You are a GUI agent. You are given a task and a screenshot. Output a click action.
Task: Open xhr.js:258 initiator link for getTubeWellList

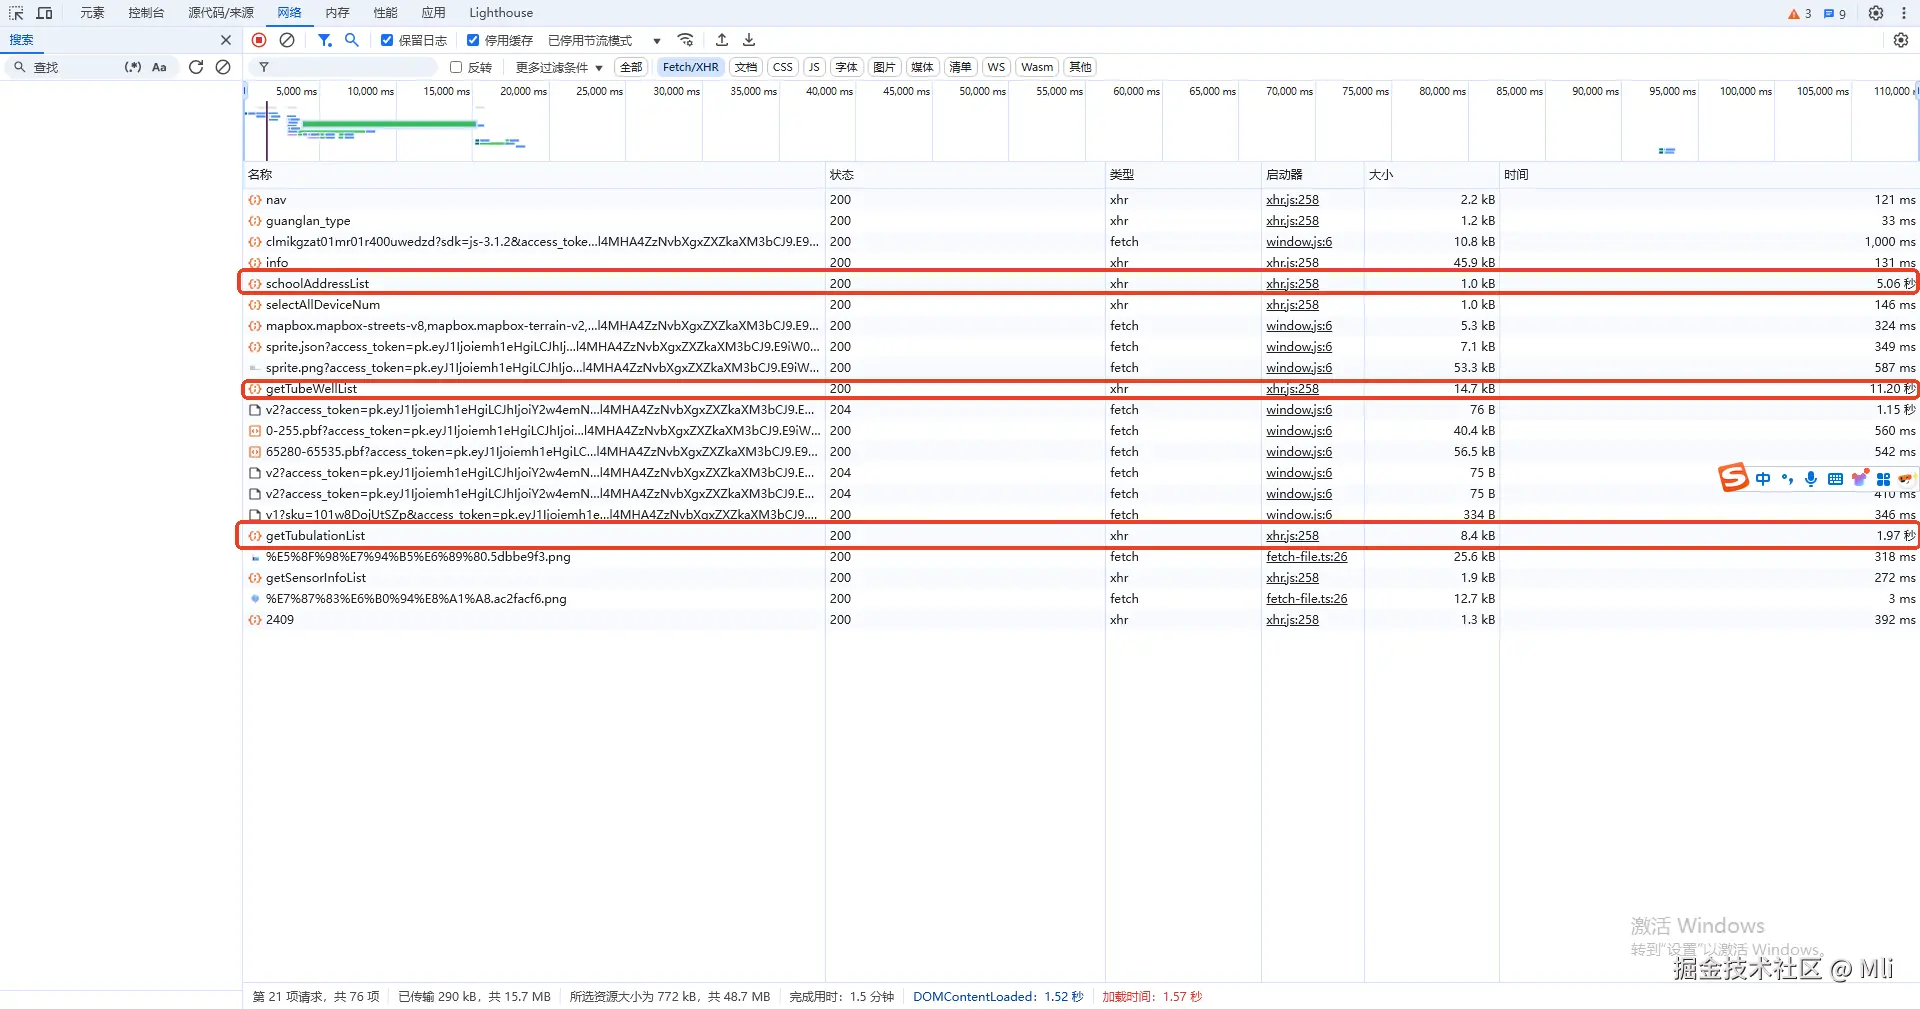tap(1292, 389)
